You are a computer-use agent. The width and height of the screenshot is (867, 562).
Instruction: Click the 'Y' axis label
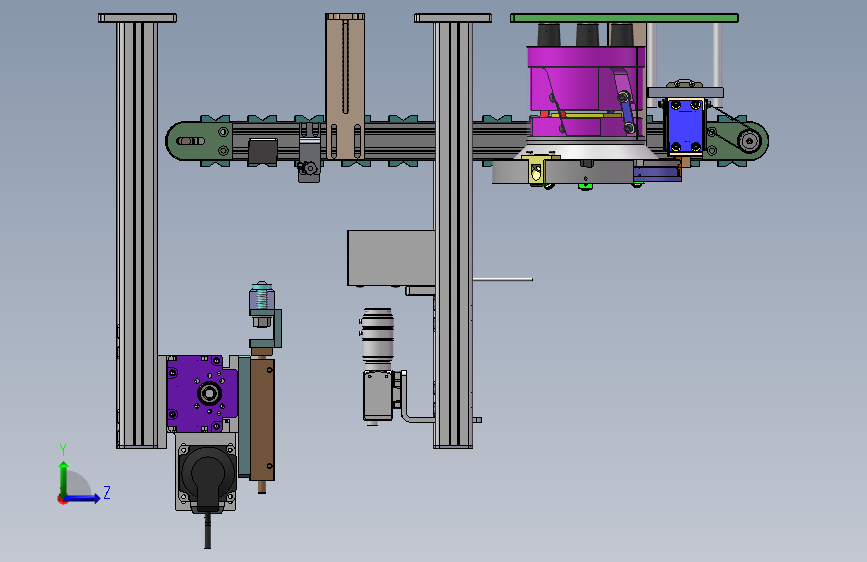pos(63,450)
